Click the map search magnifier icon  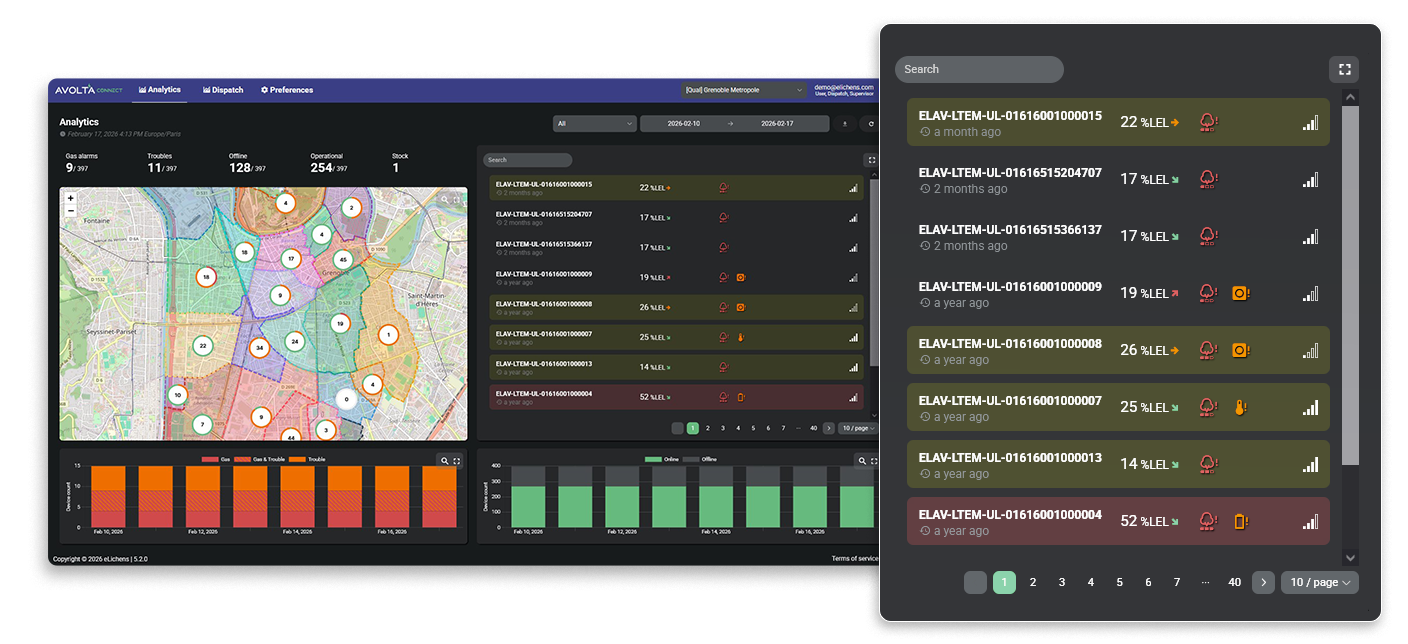445,200
